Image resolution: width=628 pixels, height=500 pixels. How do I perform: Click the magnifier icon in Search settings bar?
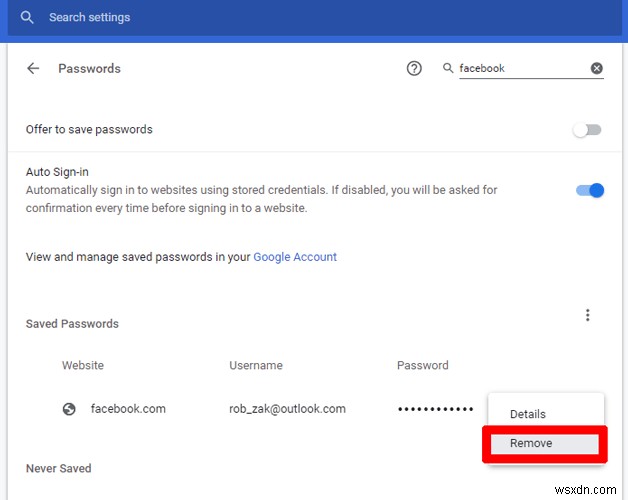(x=27, y=17)
